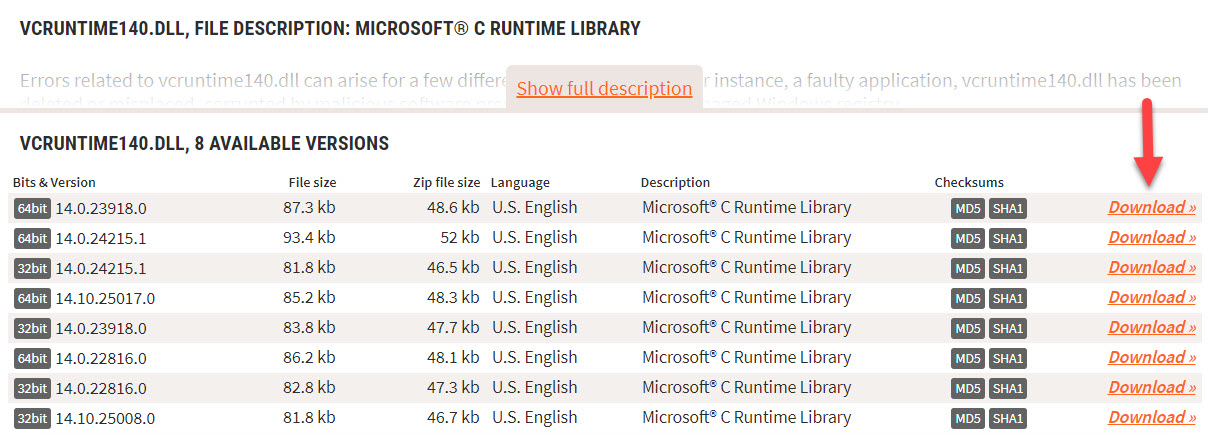Screen dimensions: 1208x433
Task: Click the Description column header
Action: pos(675,183)
